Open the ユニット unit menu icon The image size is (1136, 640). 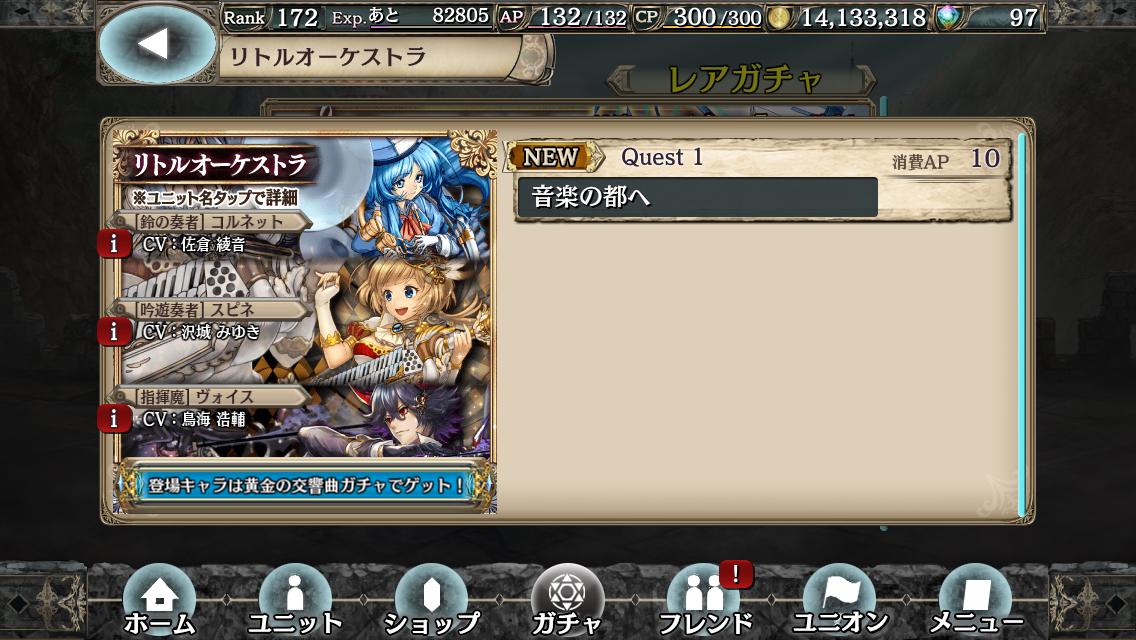pyautogui.click(x=294, y=600)
